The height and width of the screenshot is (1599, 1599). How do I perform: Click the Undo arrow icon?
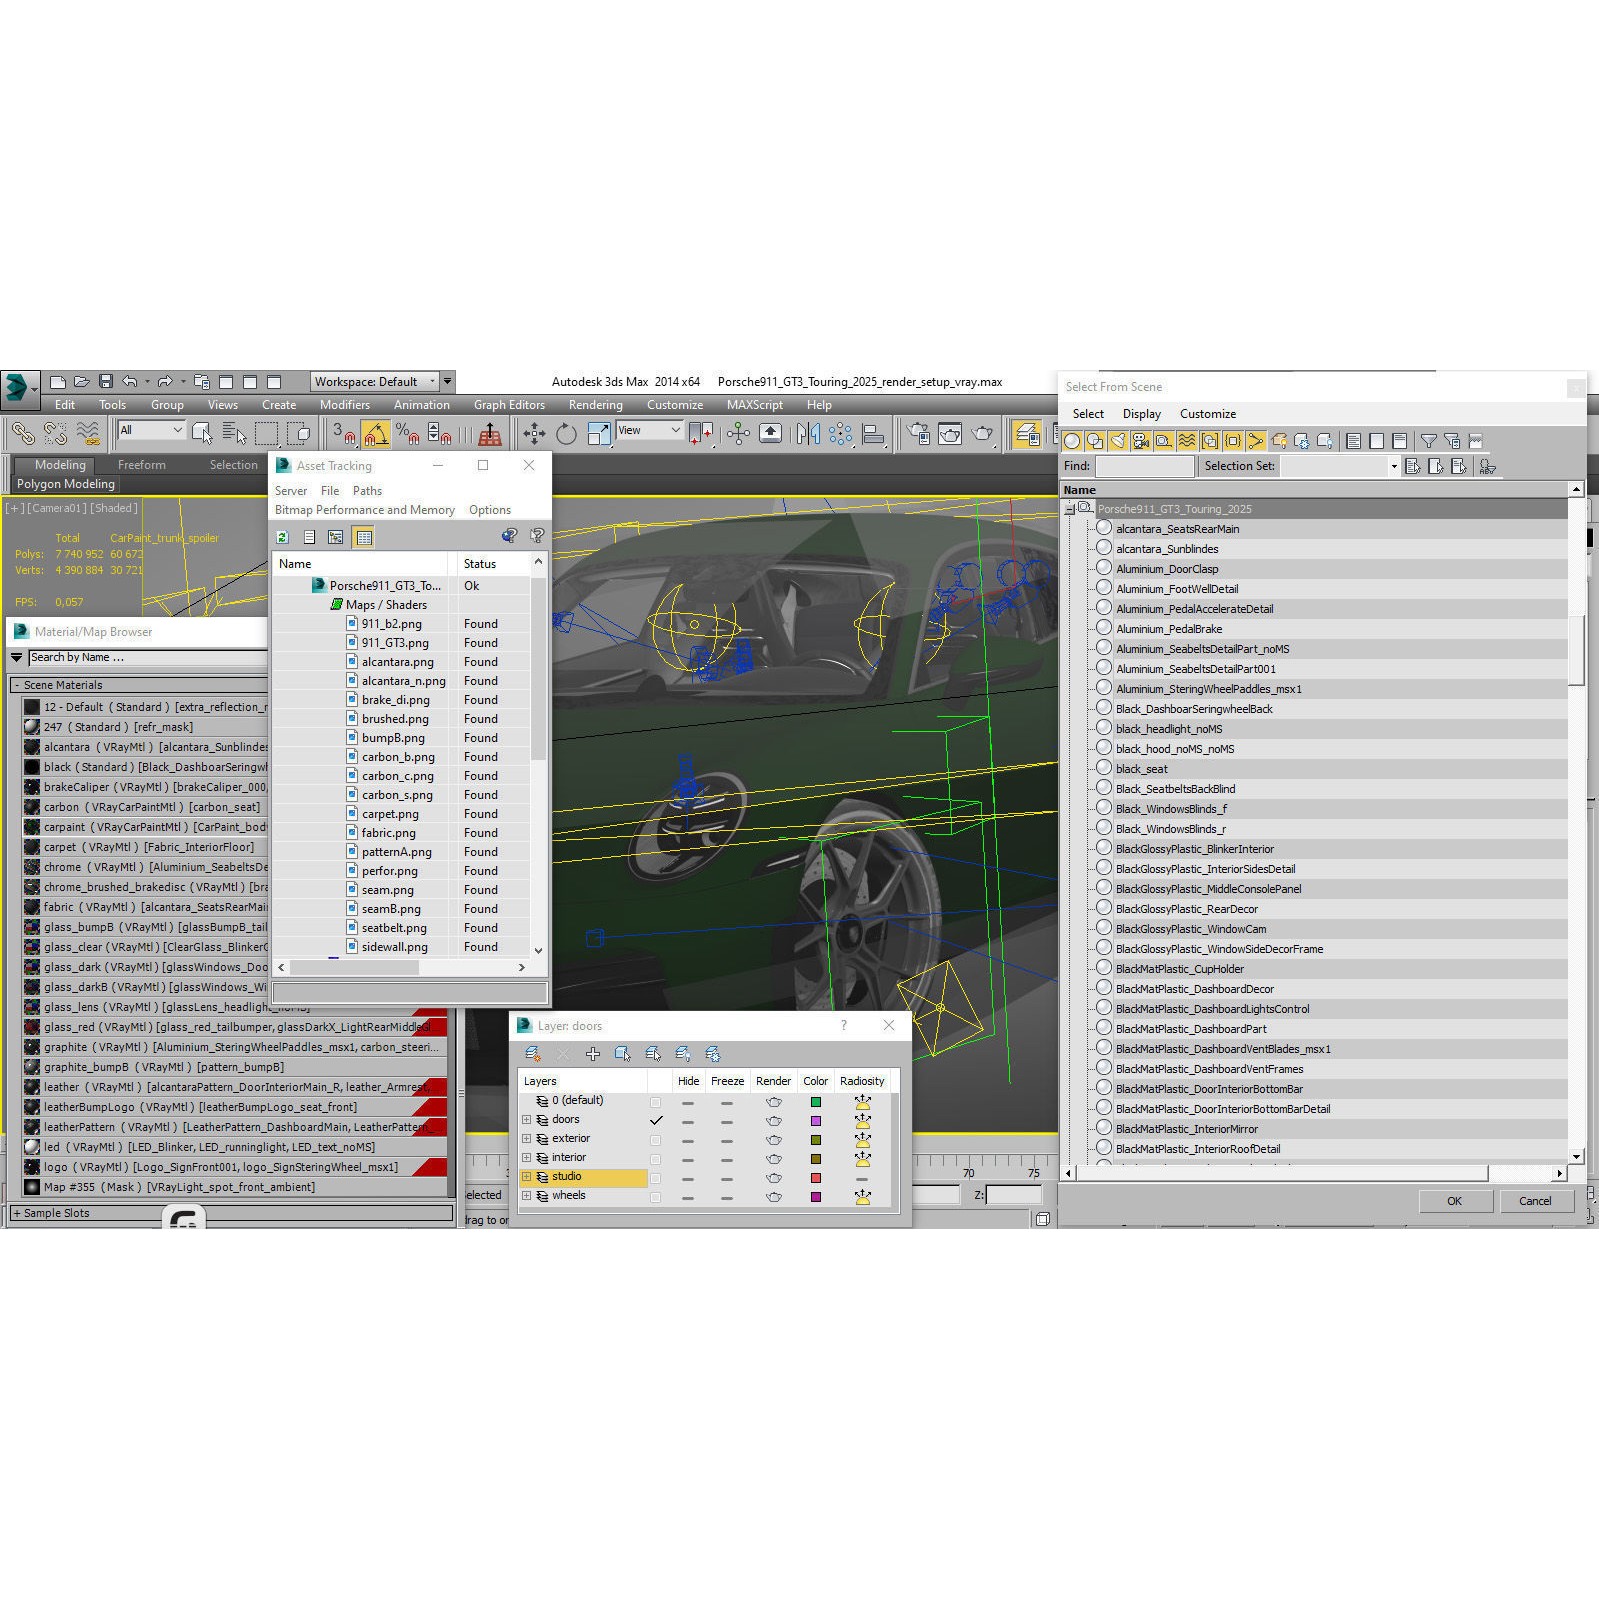tap(130, 382)
